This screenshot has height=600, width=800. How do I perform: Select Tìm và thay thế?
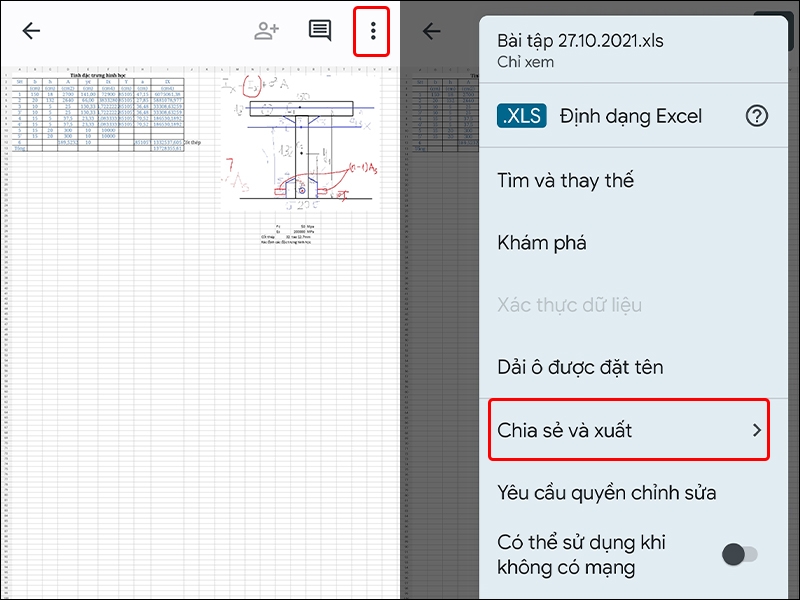coord(565,180)
